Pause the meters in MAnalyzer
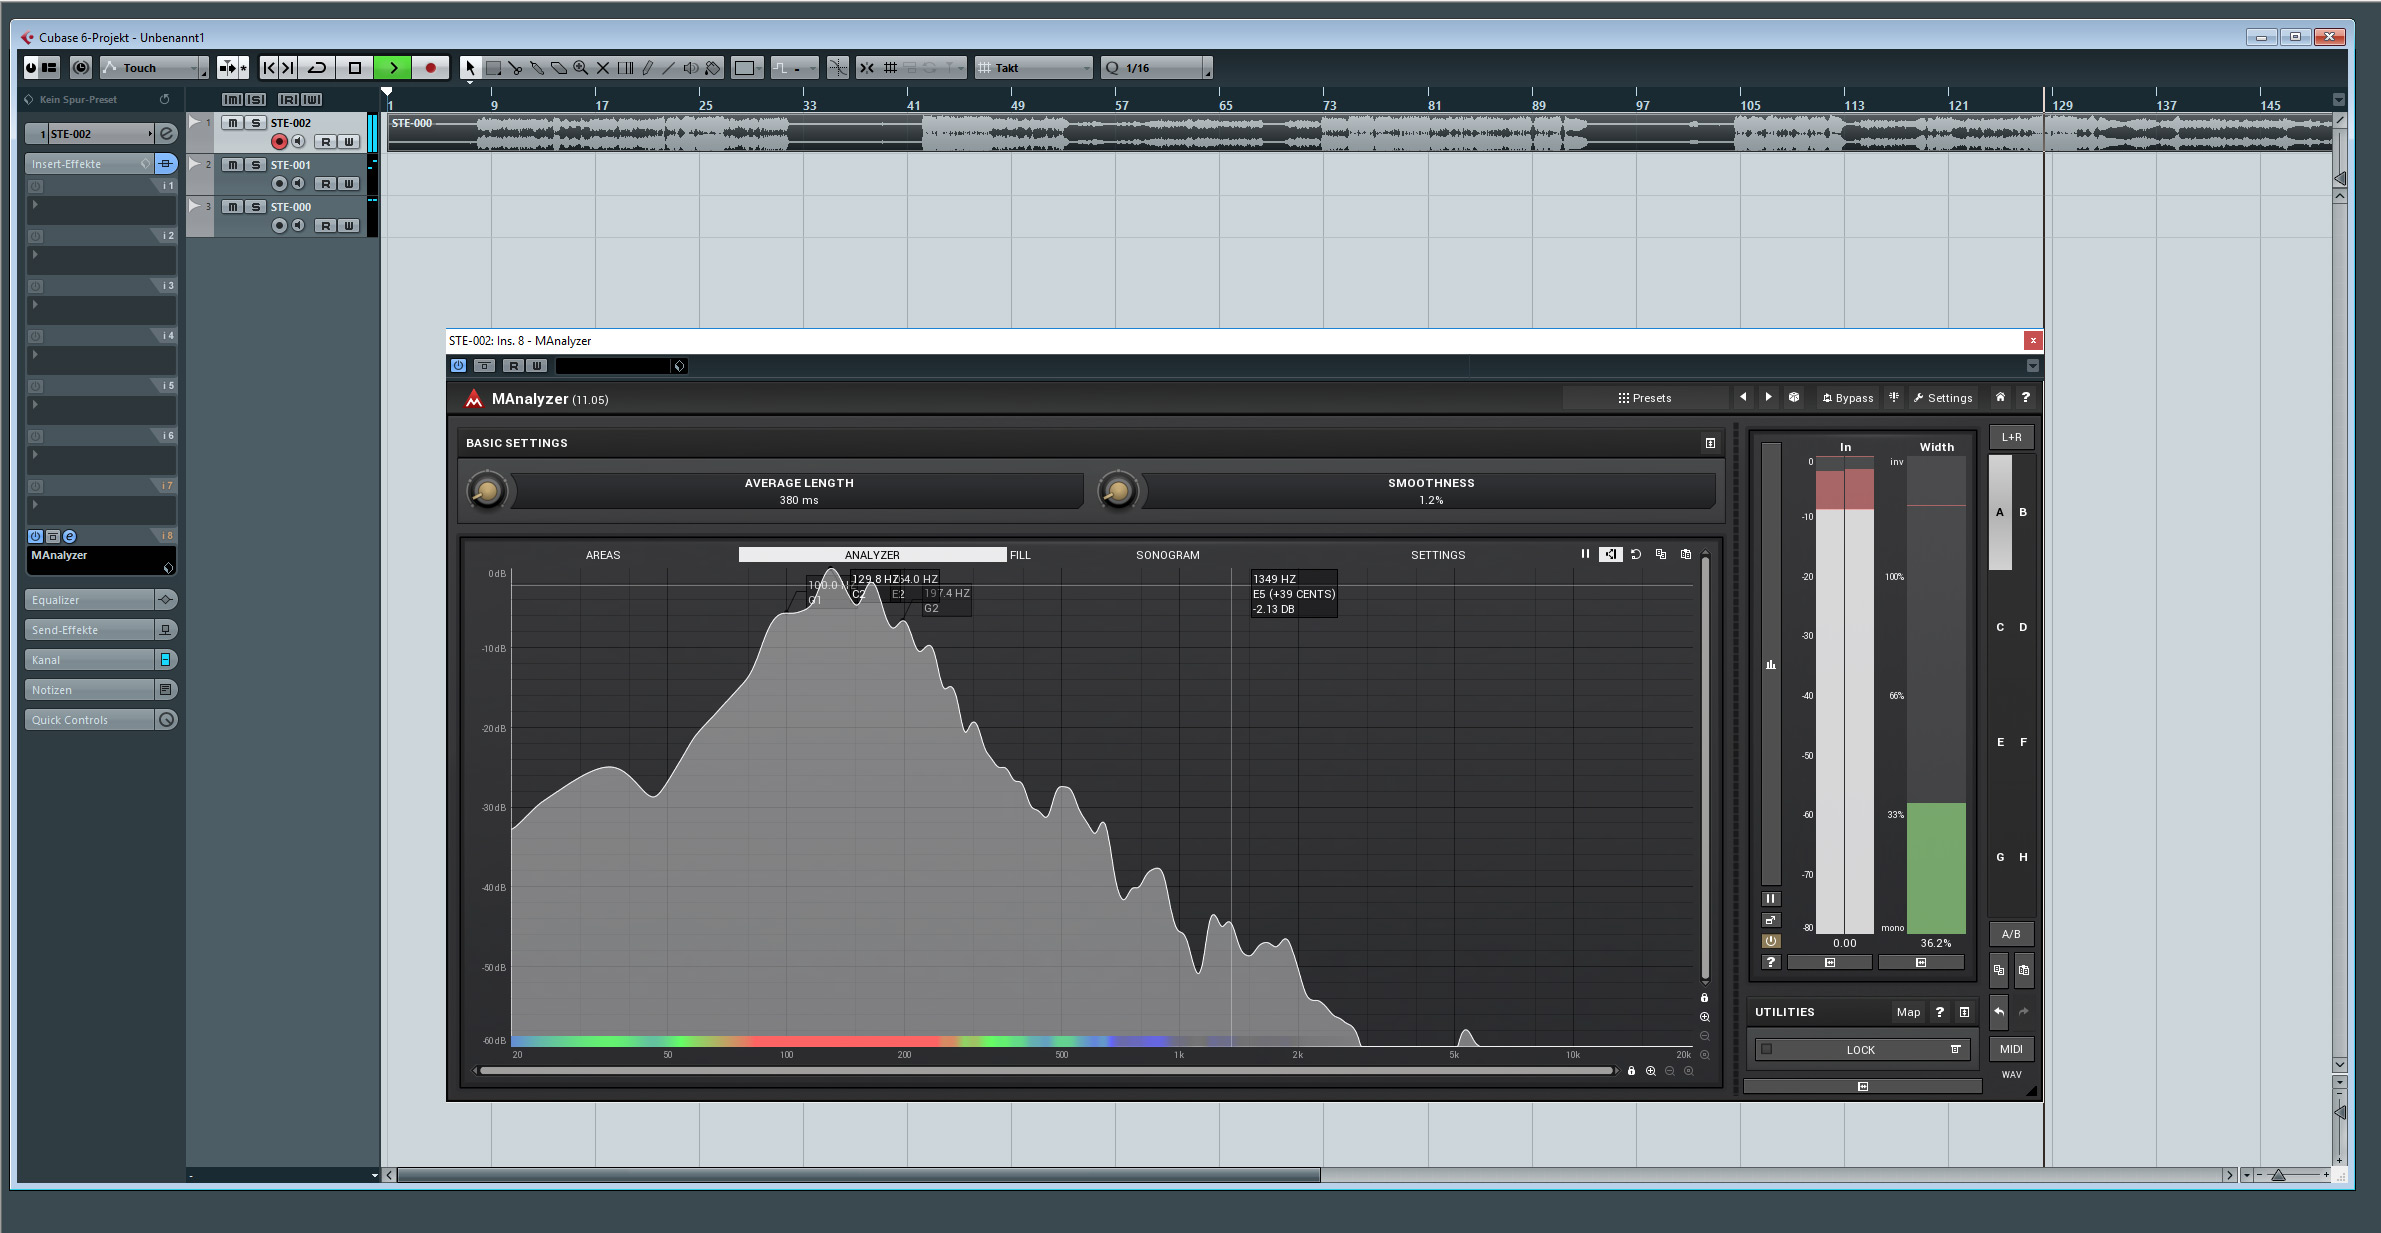The width and height of the screenshot is (2381, 1233). (1770, 898)
